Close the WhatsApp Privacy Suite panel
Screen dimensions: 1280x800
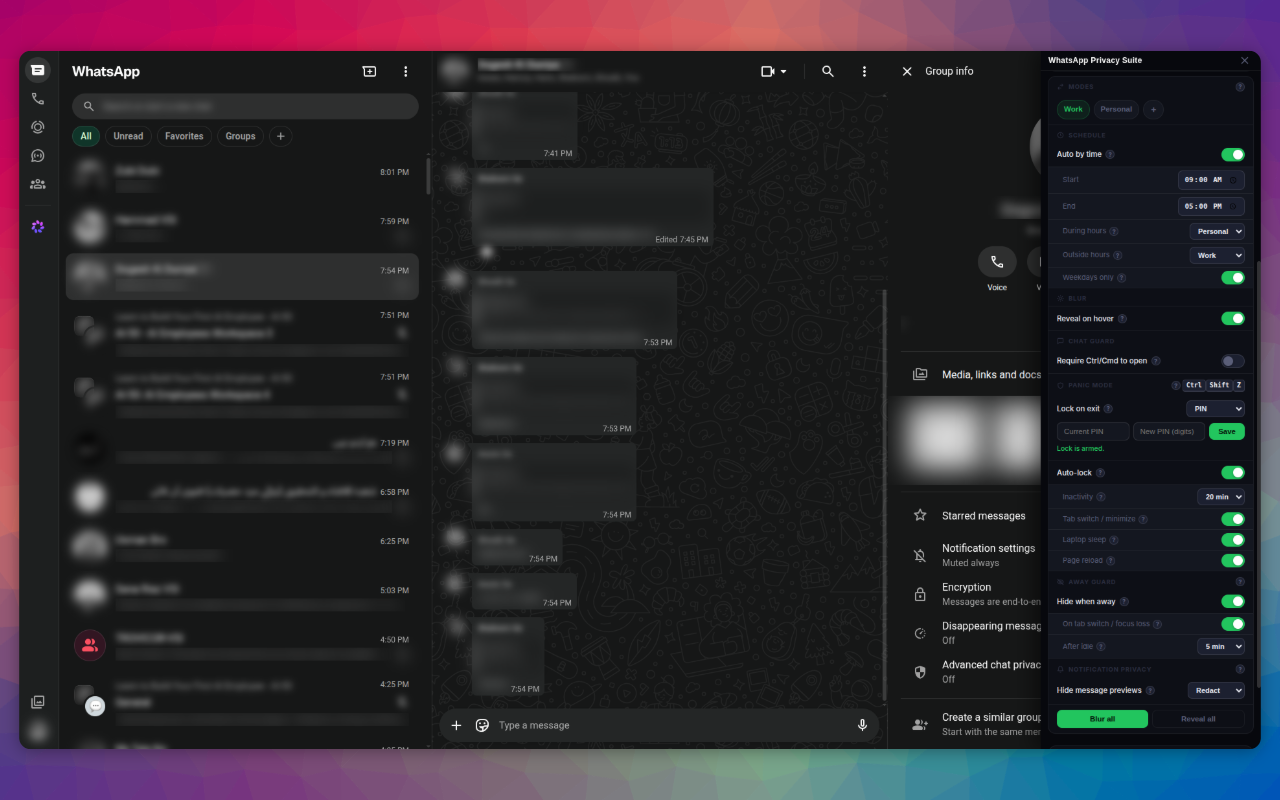[1245, 61]
